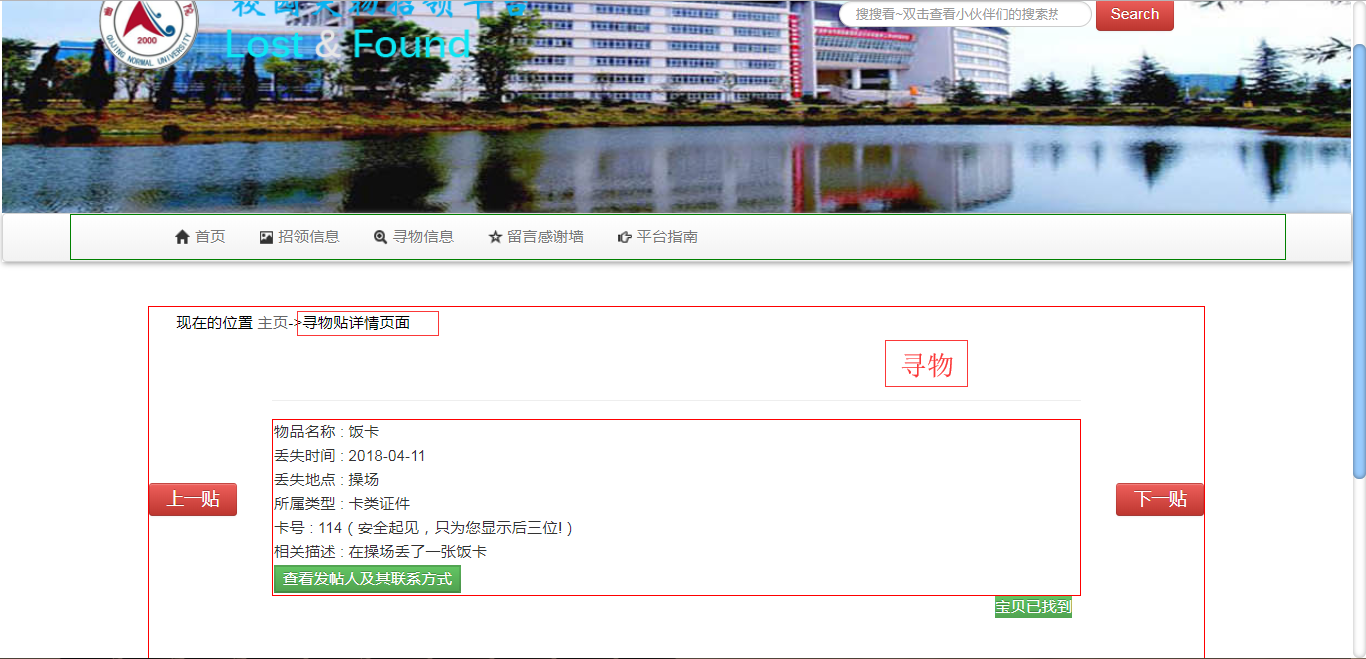
Task: Go to the next post with 下一贴
Action: [x=1160, y=499]
